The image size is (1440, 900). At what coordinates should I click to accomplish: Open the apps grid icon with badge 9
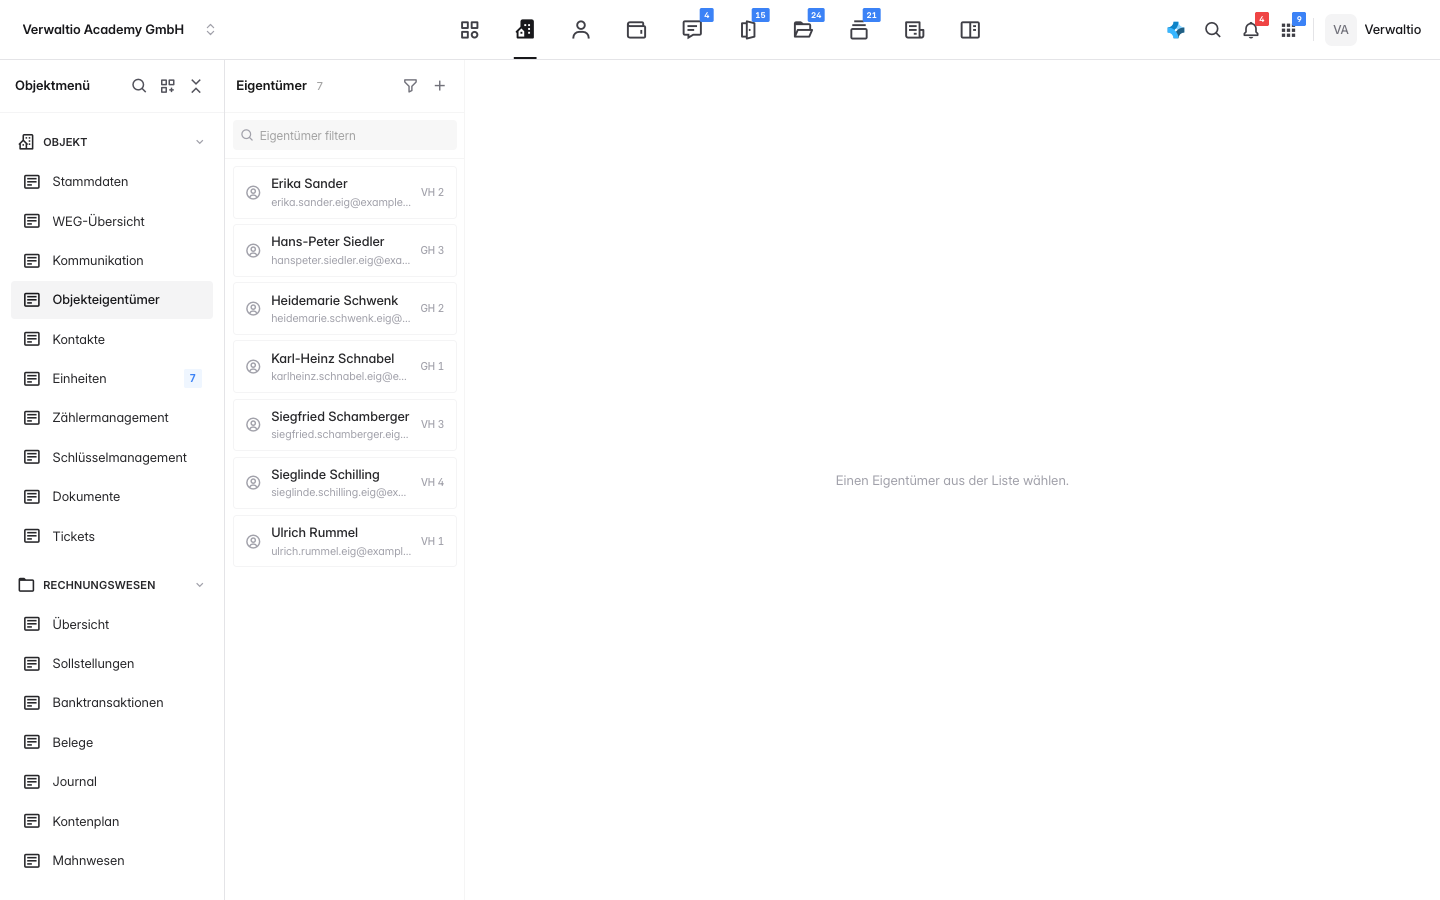pos(1288,30)
